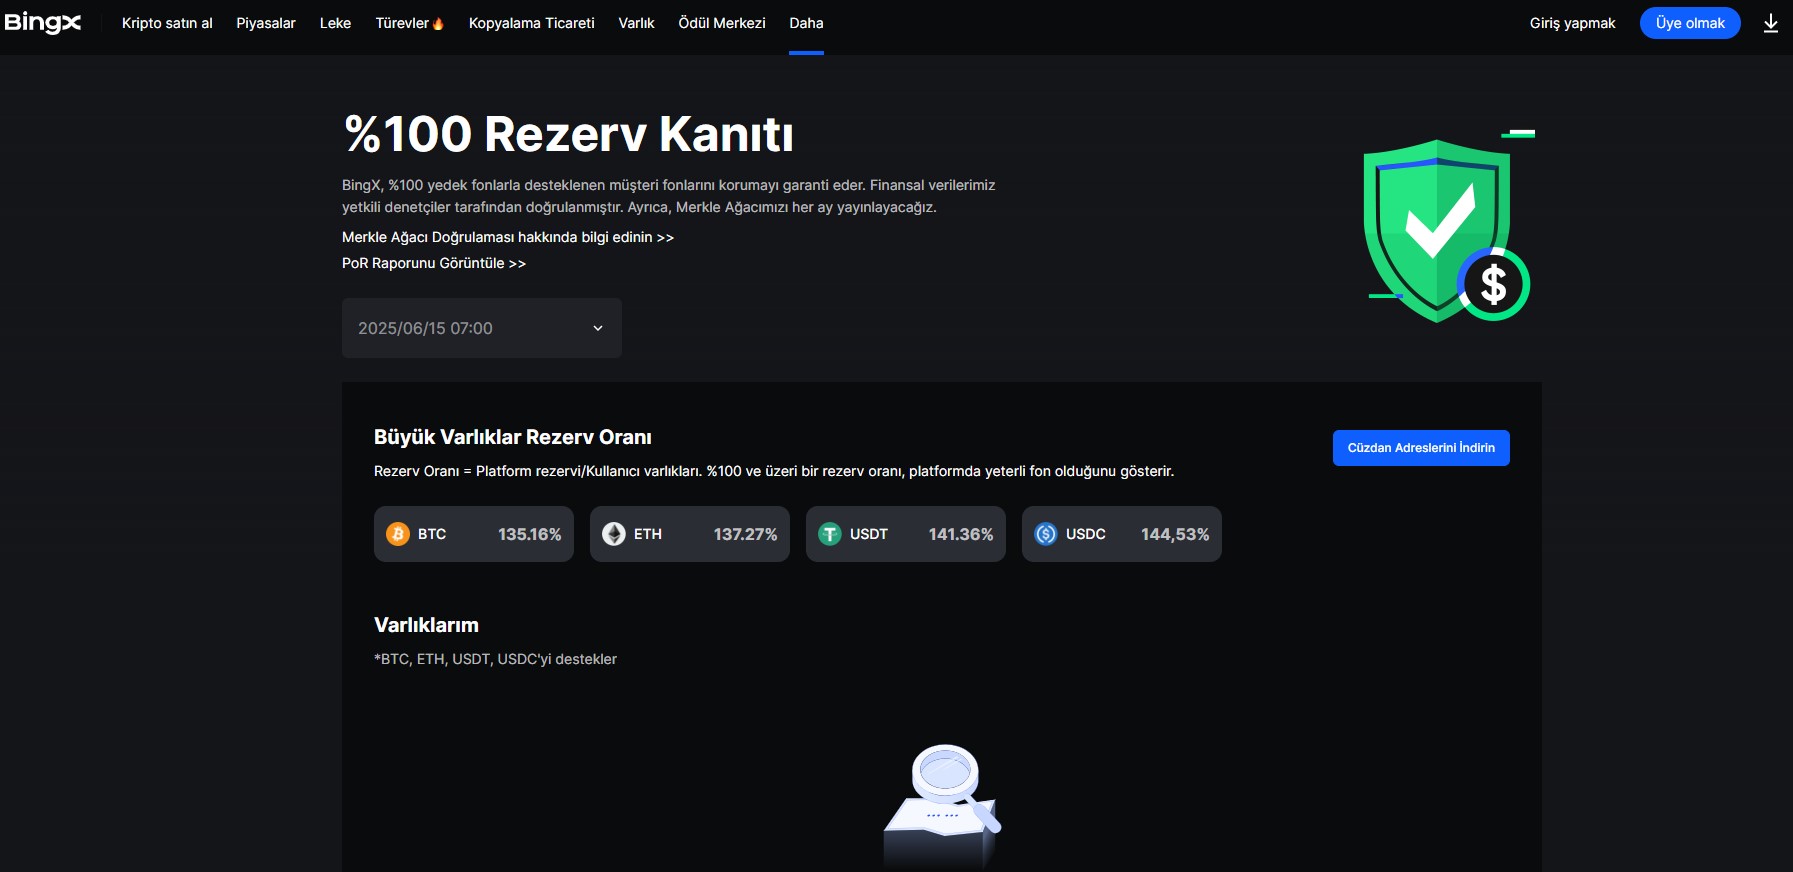Open PoR Raporunu Görüntüle link
The height and width of the screenshot is (872, 1793).
(434, 263)
